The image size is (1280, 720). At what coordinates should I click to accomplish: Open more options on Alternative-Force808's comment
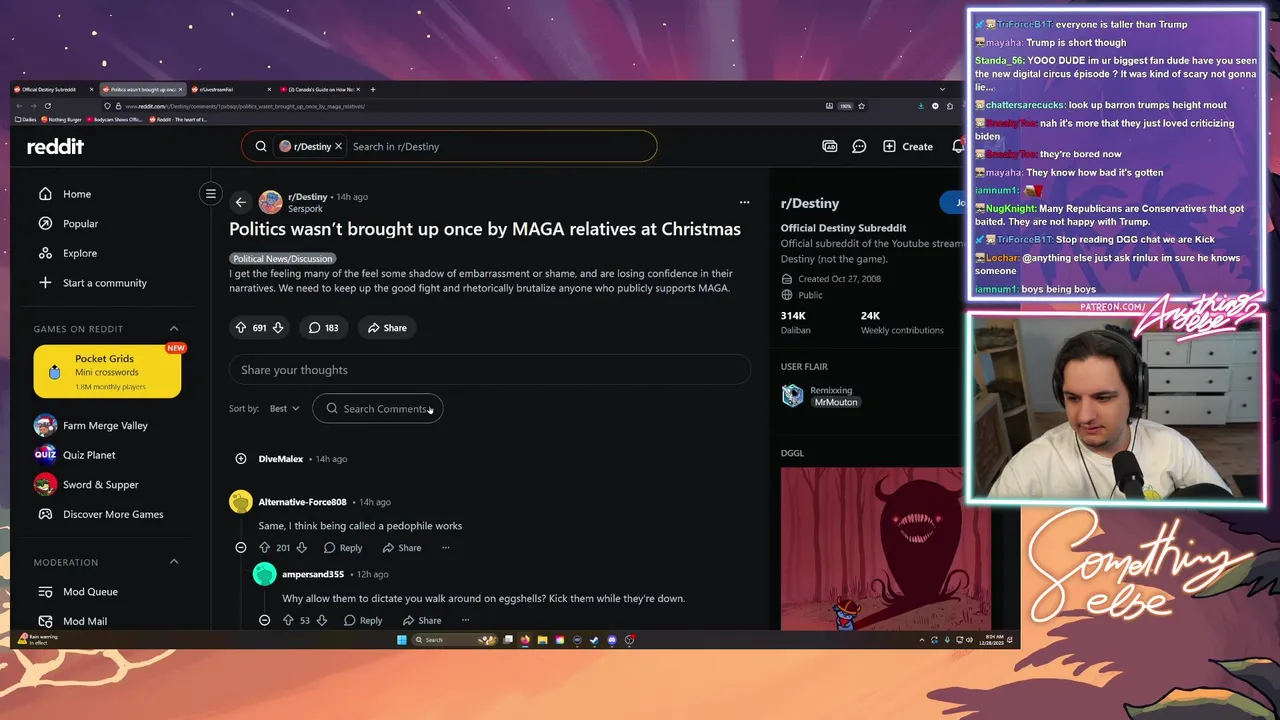[446, 548]
